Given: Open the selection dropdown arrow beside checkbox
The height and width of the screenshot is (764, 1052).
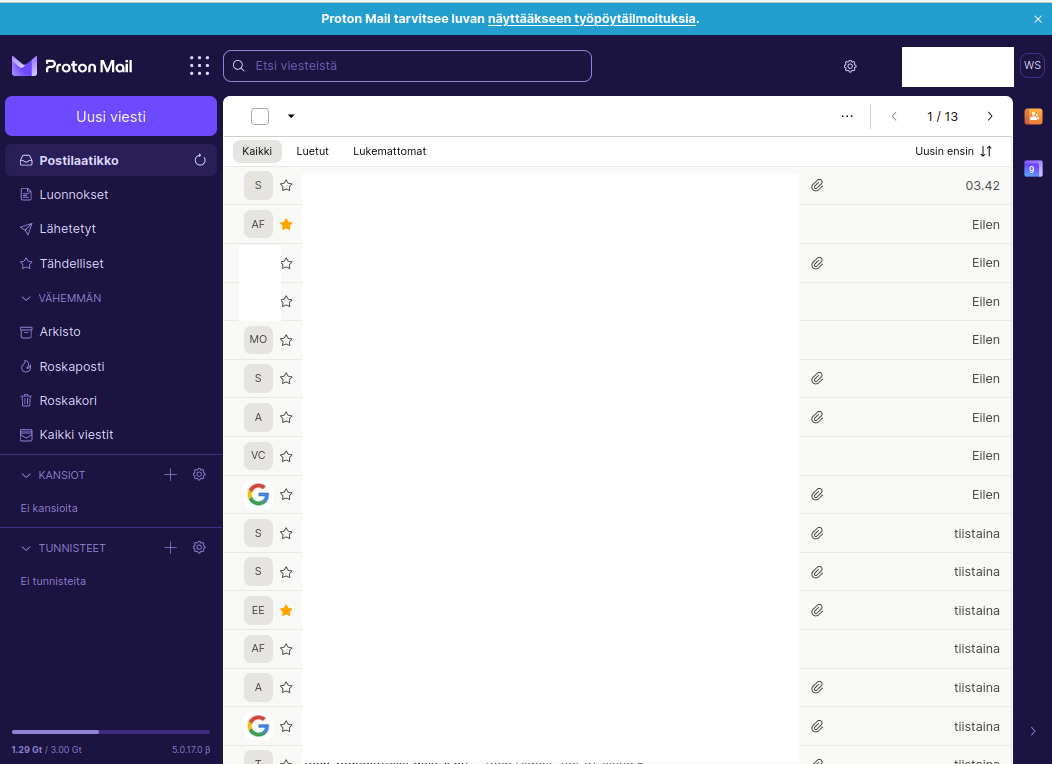Looking at the screenshot, I should [291, 116].
